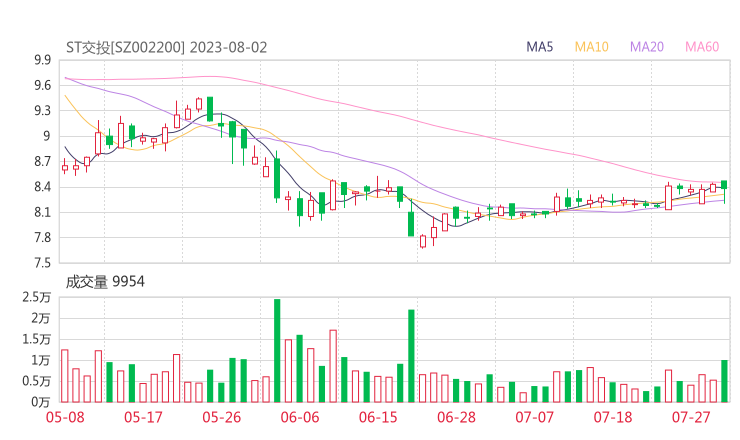740x440 pixels.
Task: Click the 2万 volume axis label
Action: point(41,318)
